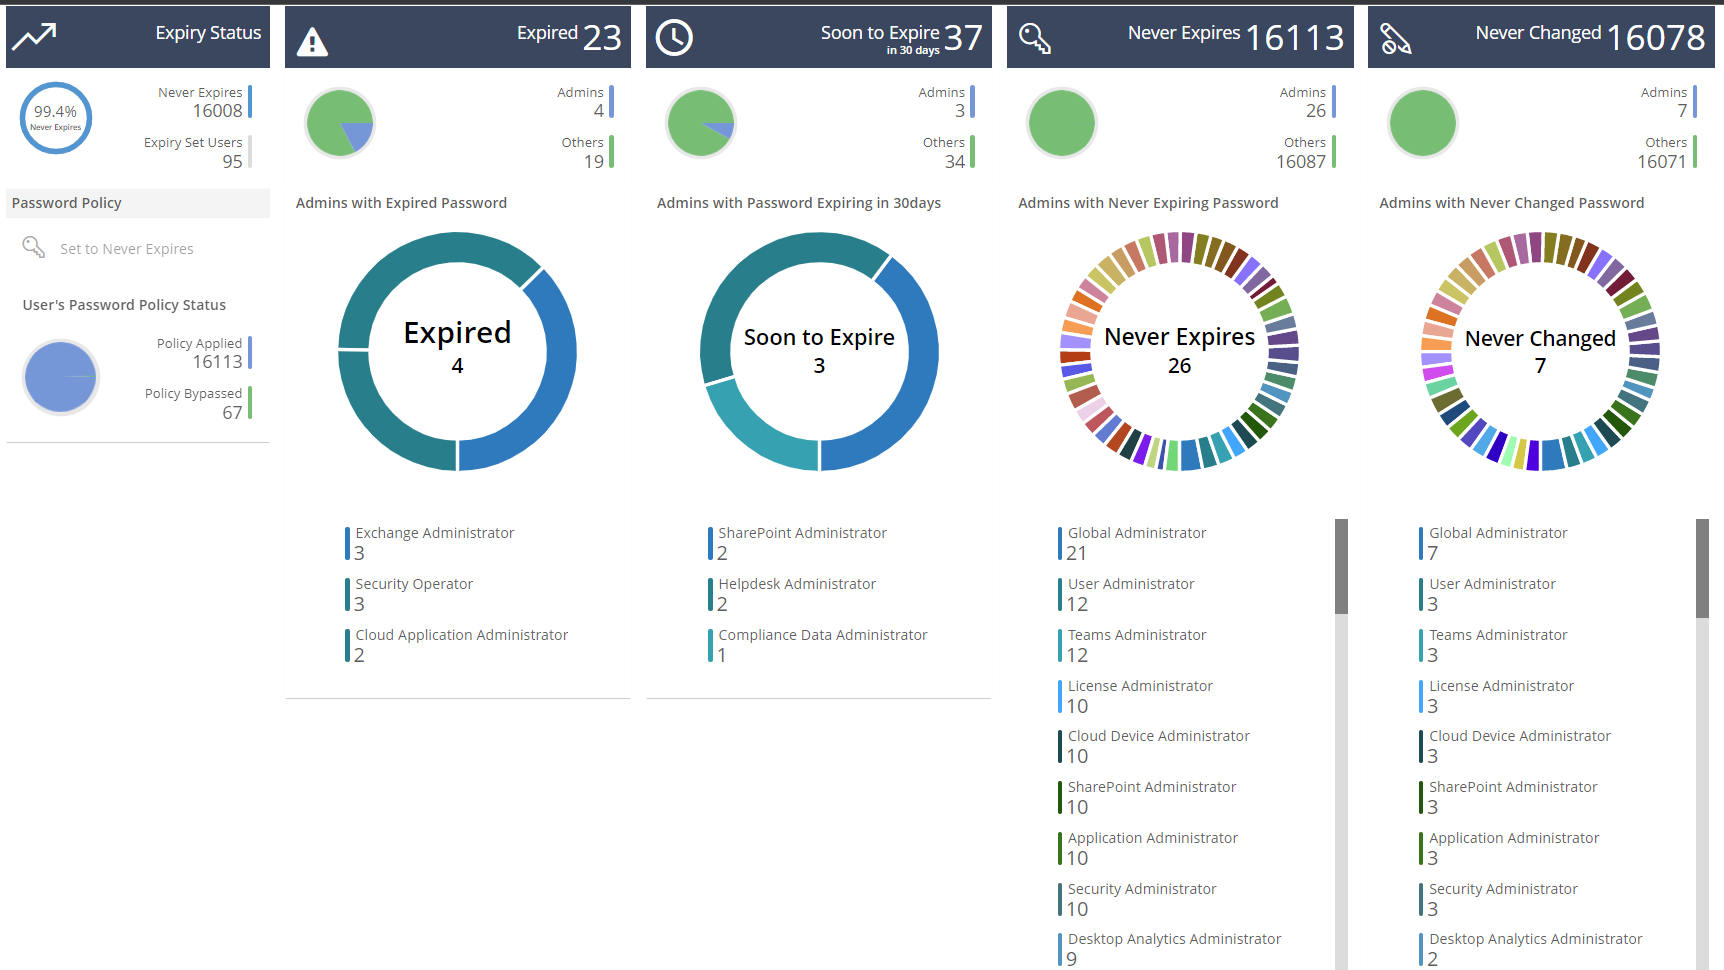Select the Set to Never Expires action
Viewport: 1724px width, 970px height.
[x=128, y=248]
